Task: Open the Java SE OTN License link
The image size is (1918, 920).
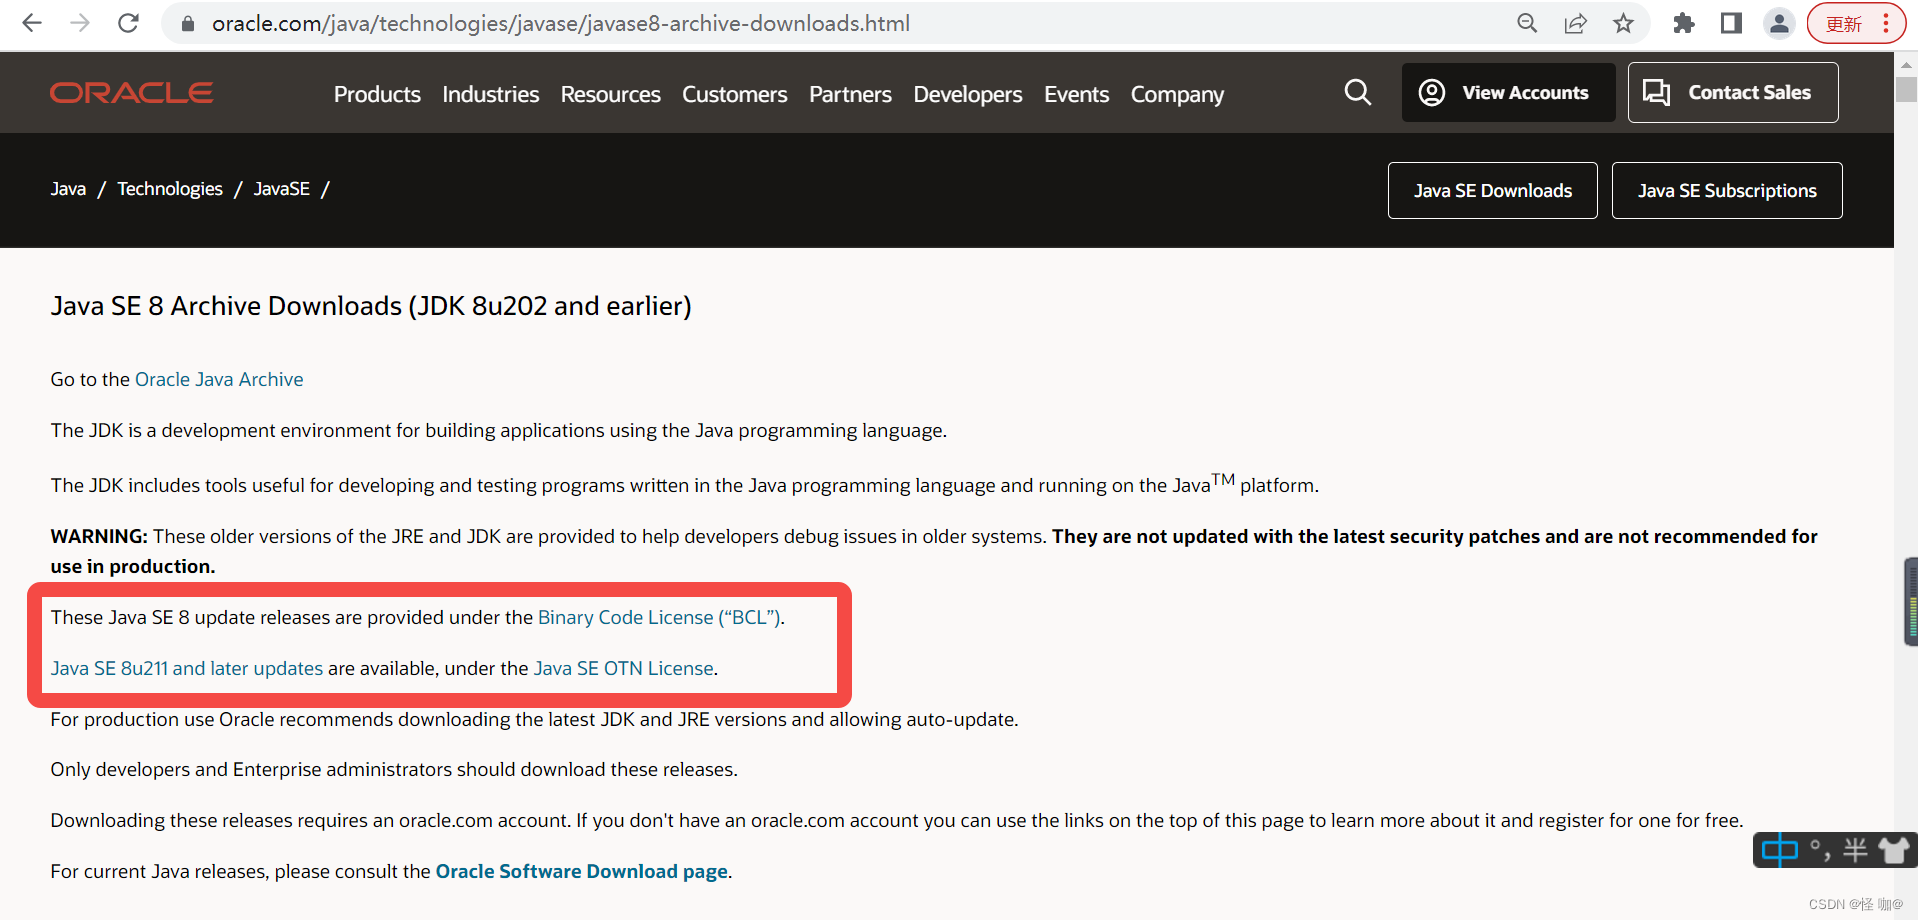Action: tap(623, 668)
